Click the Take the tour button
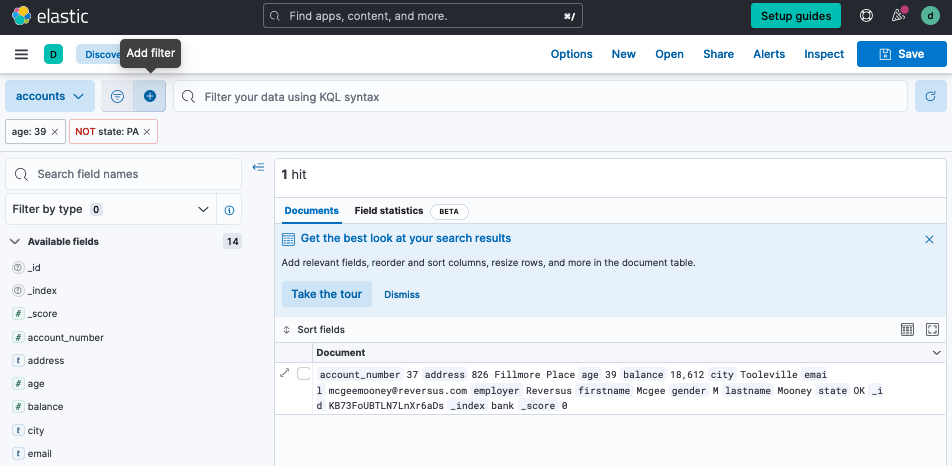This screenshot has height=466, width=952. click(x=327, y=294)
